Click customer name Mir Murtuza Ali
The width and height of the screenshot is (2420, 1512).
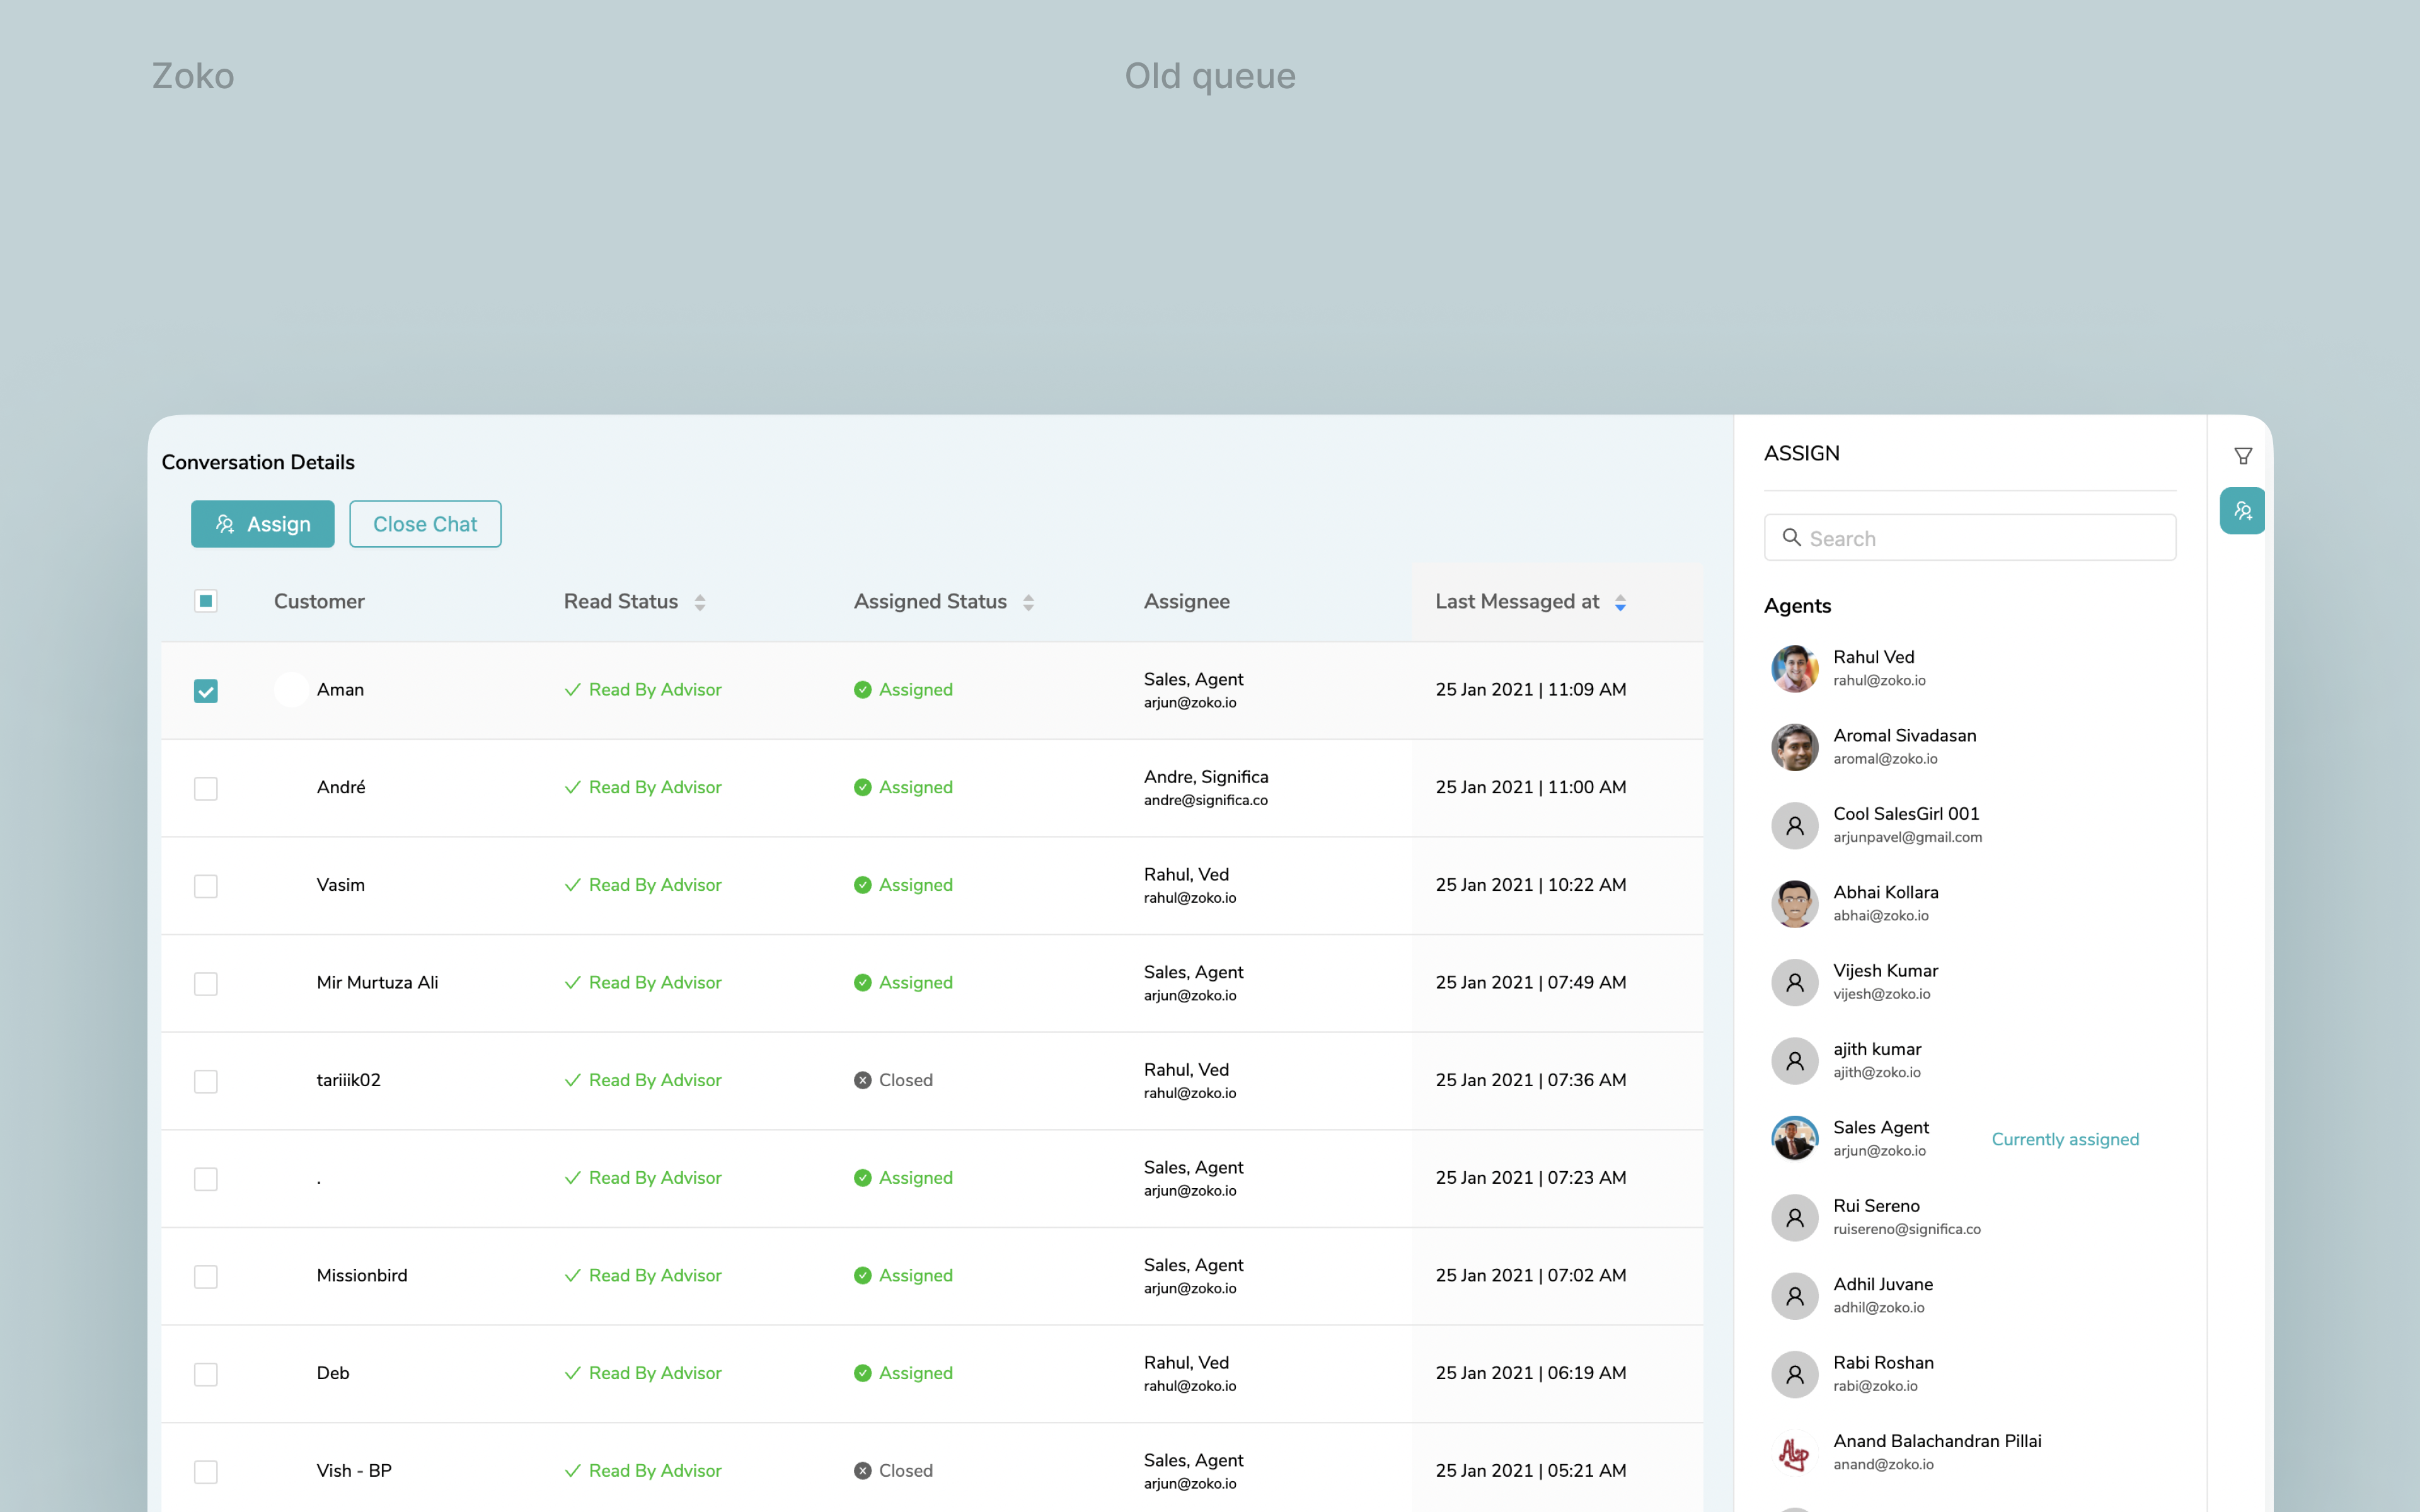(x=377, y=982)
